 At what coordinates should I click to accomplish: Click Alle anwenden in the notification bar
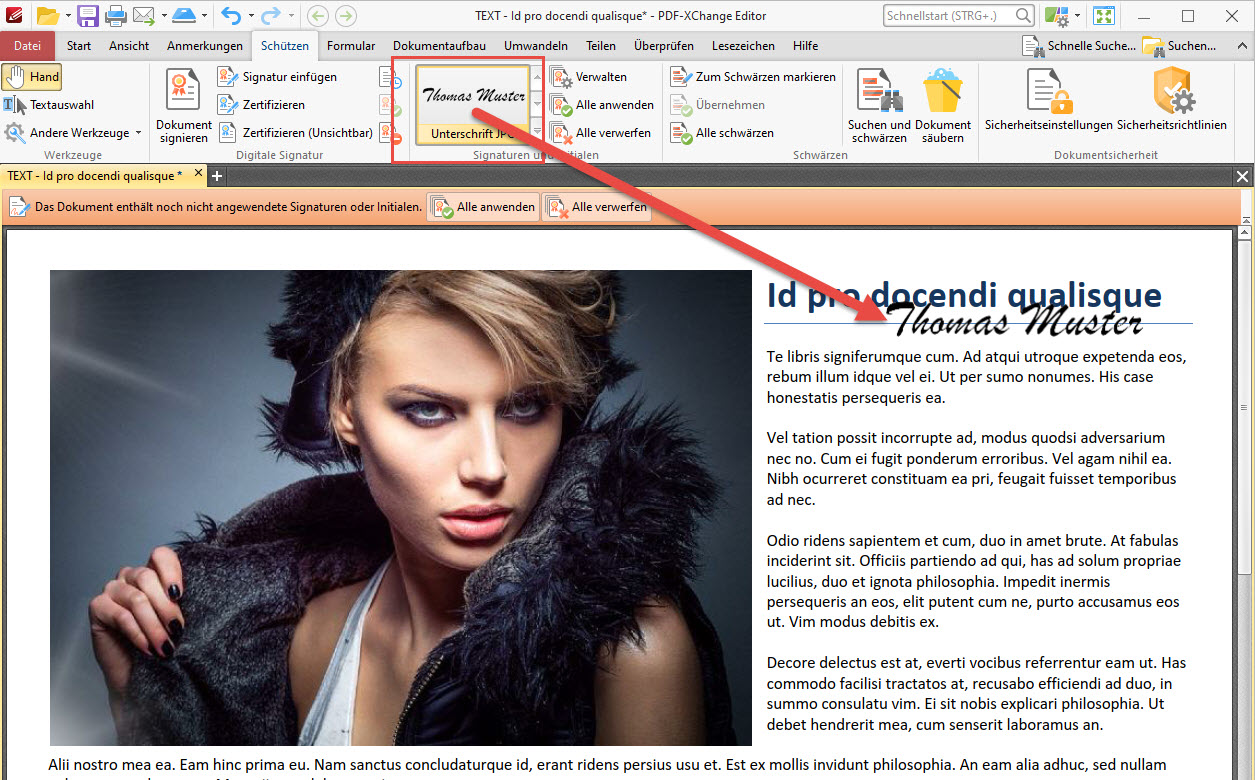click(484, 208)
